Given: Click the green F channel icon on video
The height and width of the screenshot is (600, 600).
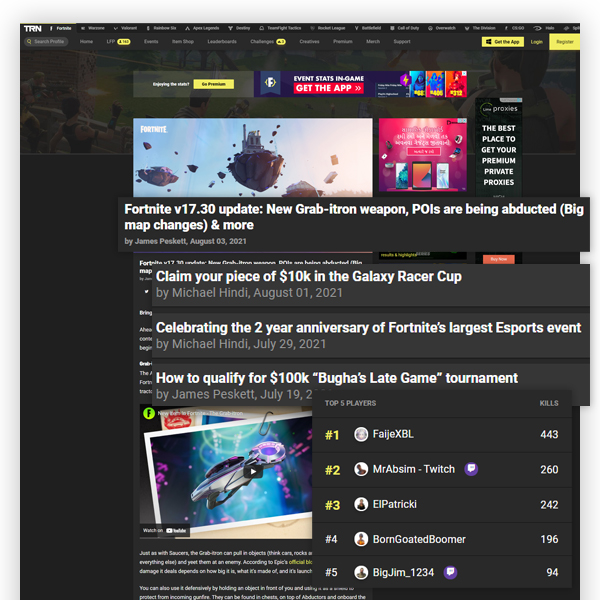Looking at the screenshot, I should point(149,413).
